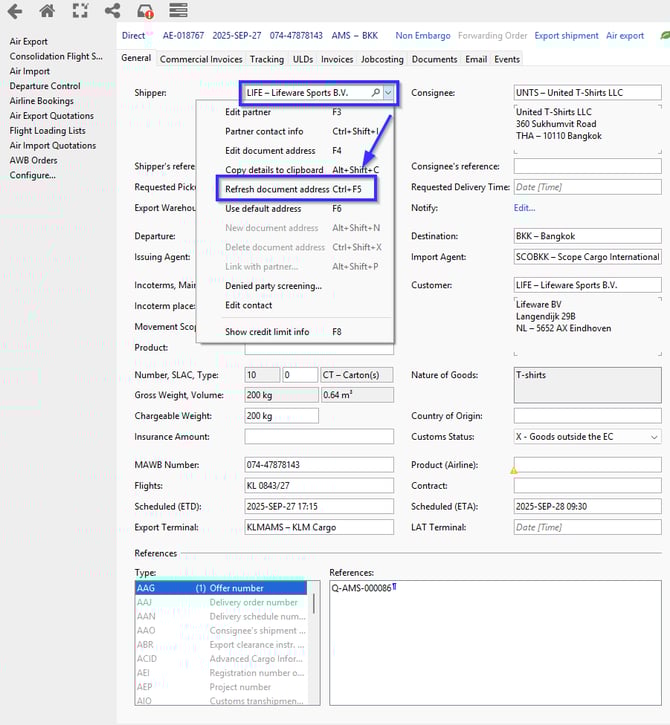The image size is (670, 725).
Task: Select Refresh document address menu entry
Action: click(x=277, y=189)
